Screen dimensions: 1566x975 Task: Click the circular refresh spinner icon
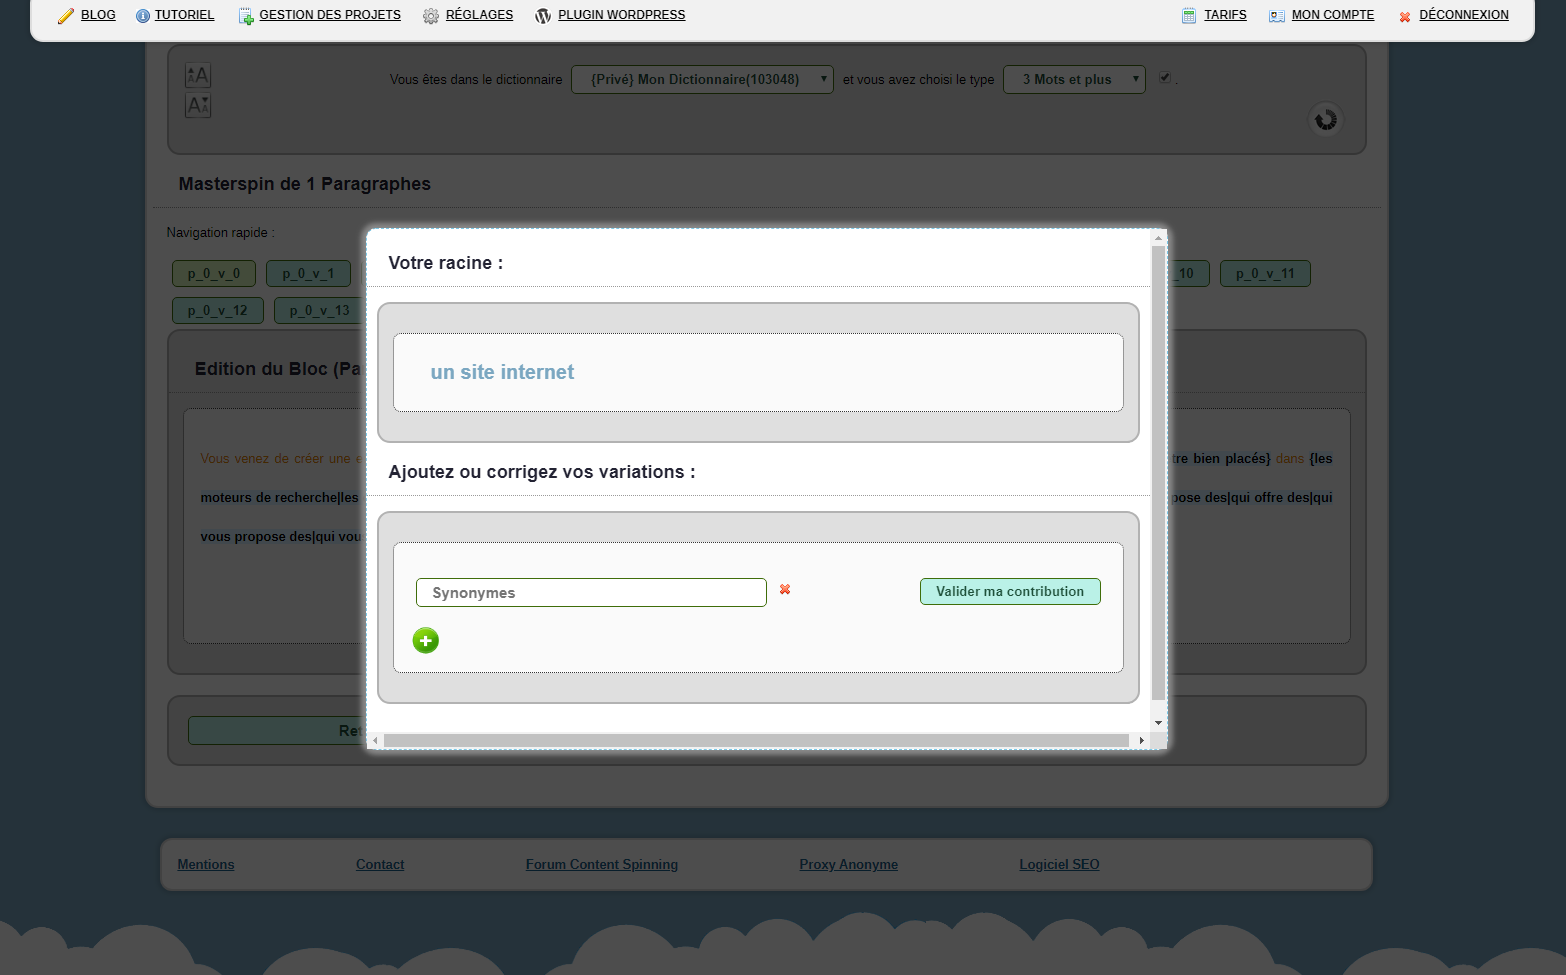point(1326,120)
